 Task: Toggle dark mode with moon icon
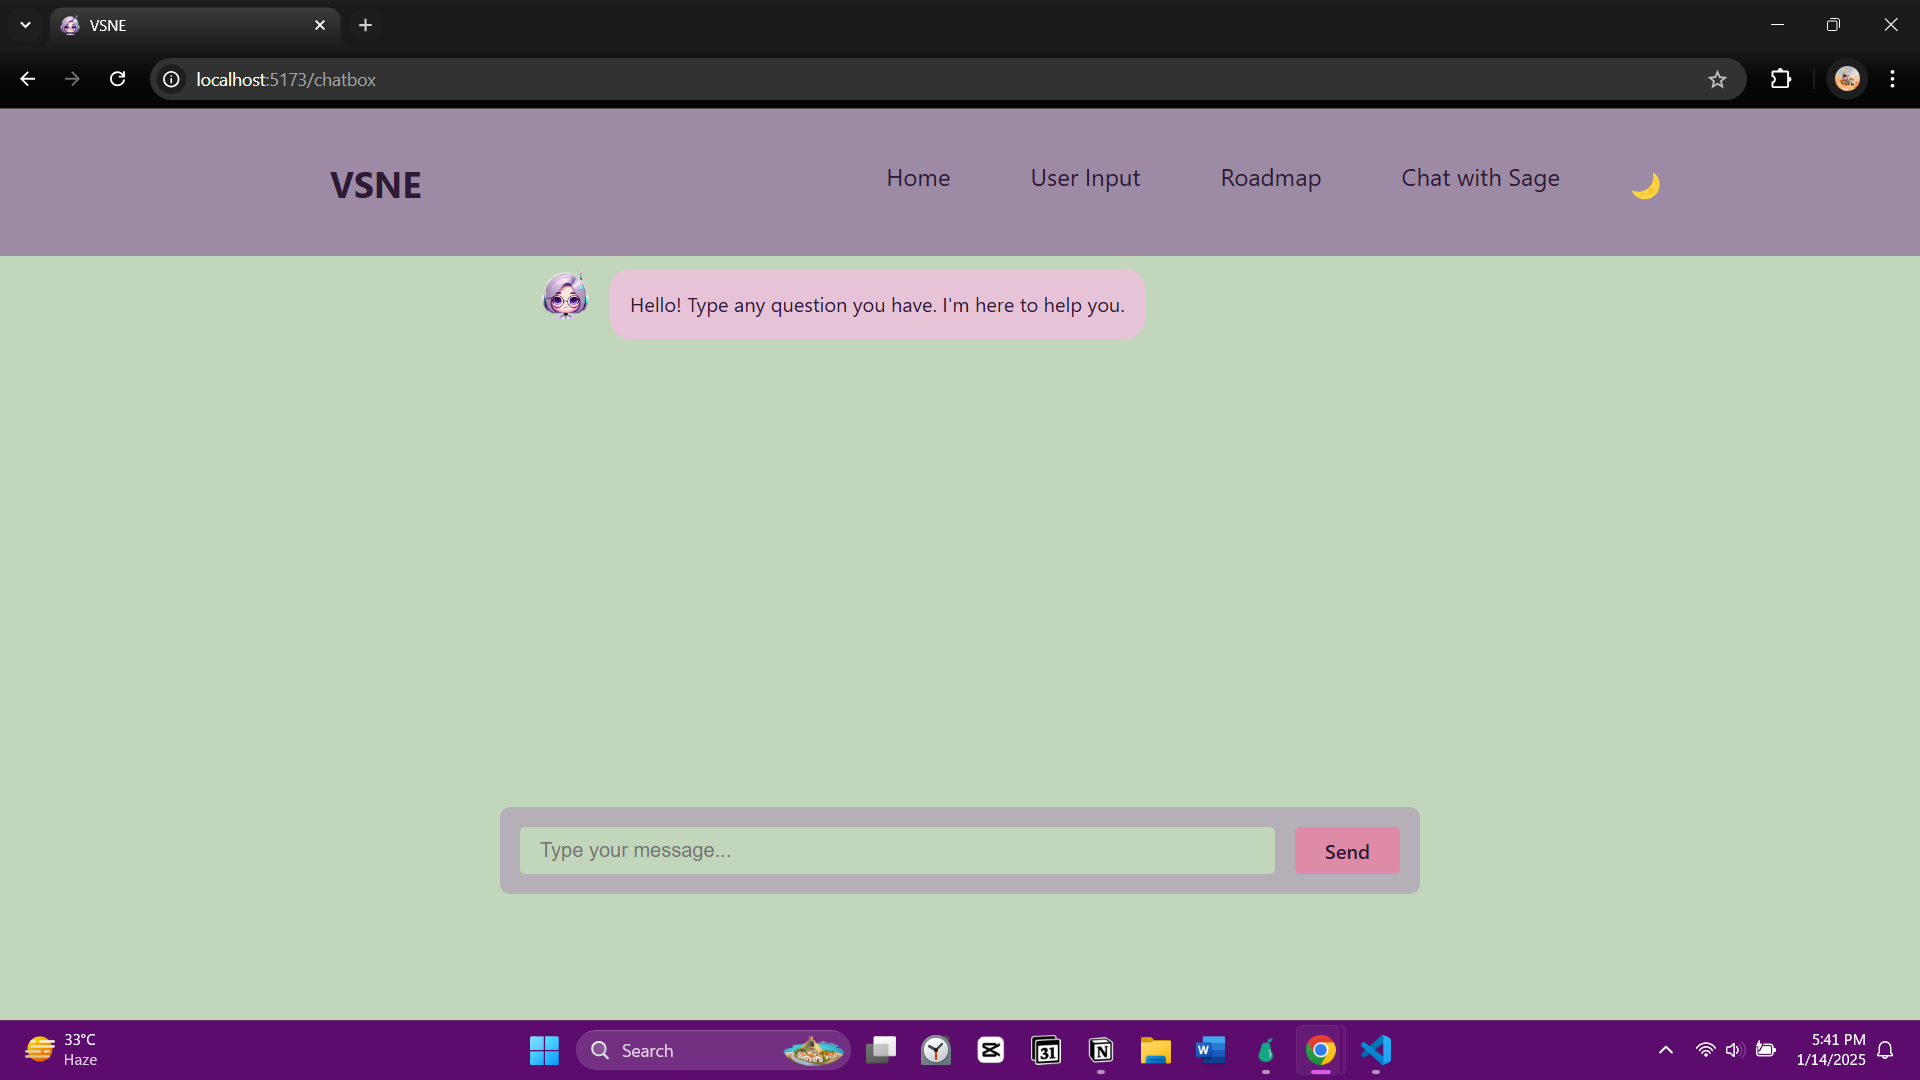(x=1645, y=185)
